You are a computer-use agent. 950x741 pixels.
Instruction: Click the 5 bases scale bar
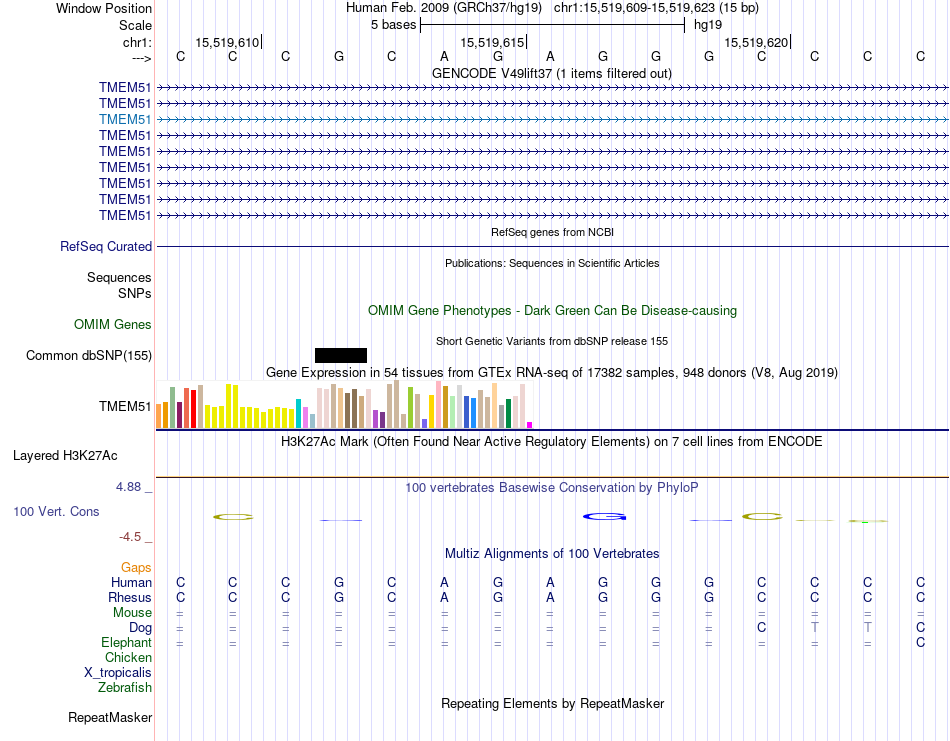pyautogui.click(x=552, y=25)
